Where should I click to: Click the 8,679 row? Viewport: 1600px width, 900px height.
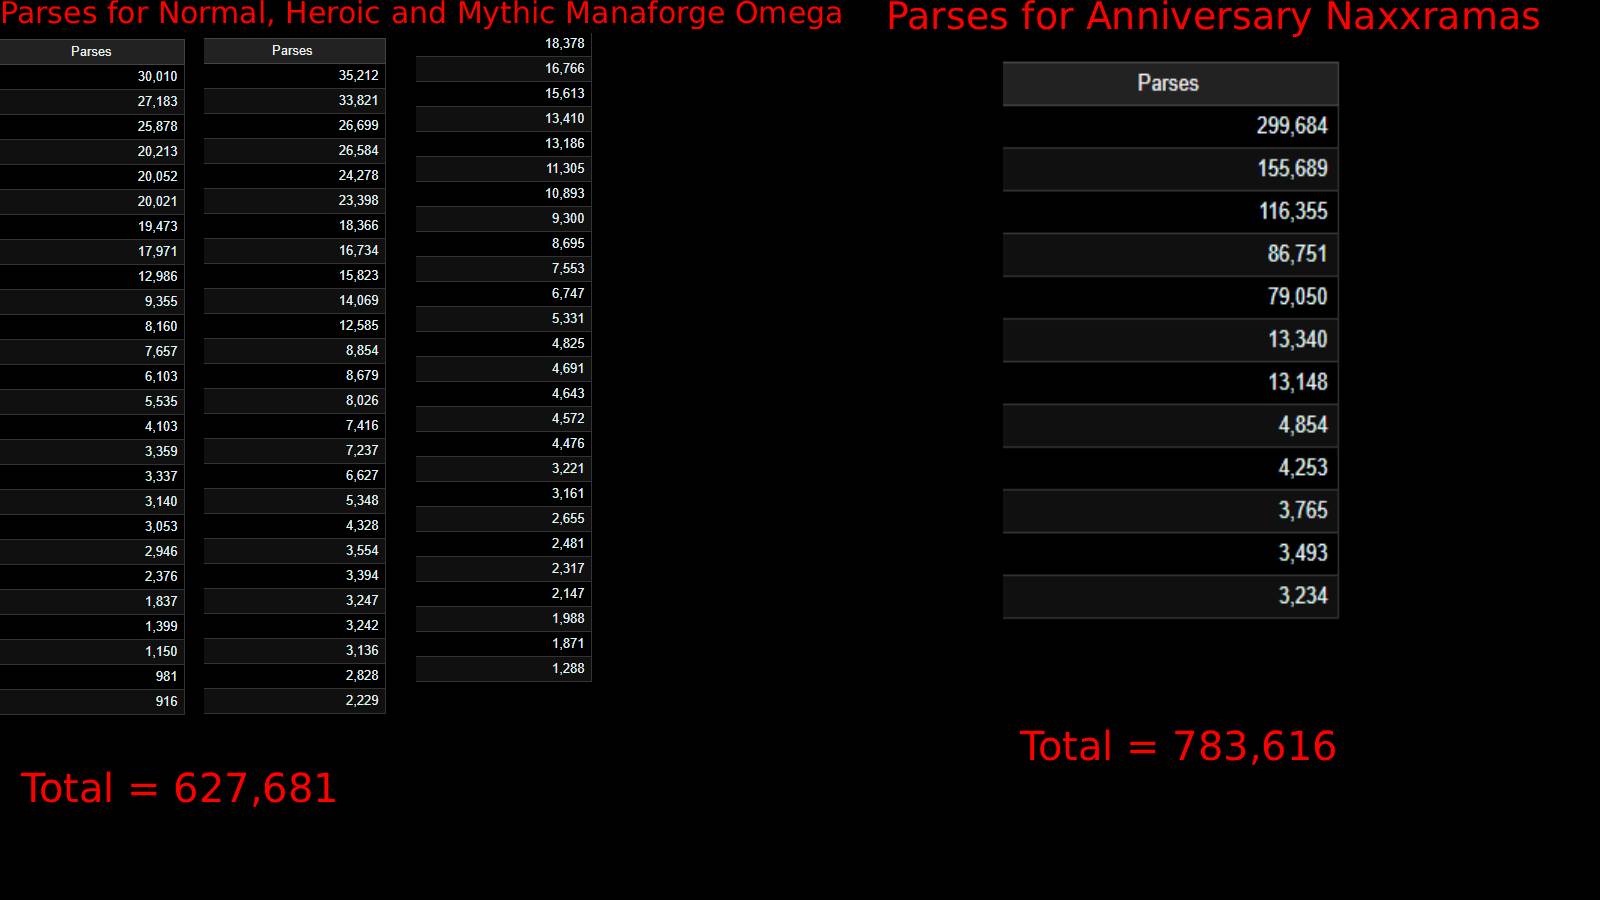(295, 375)
